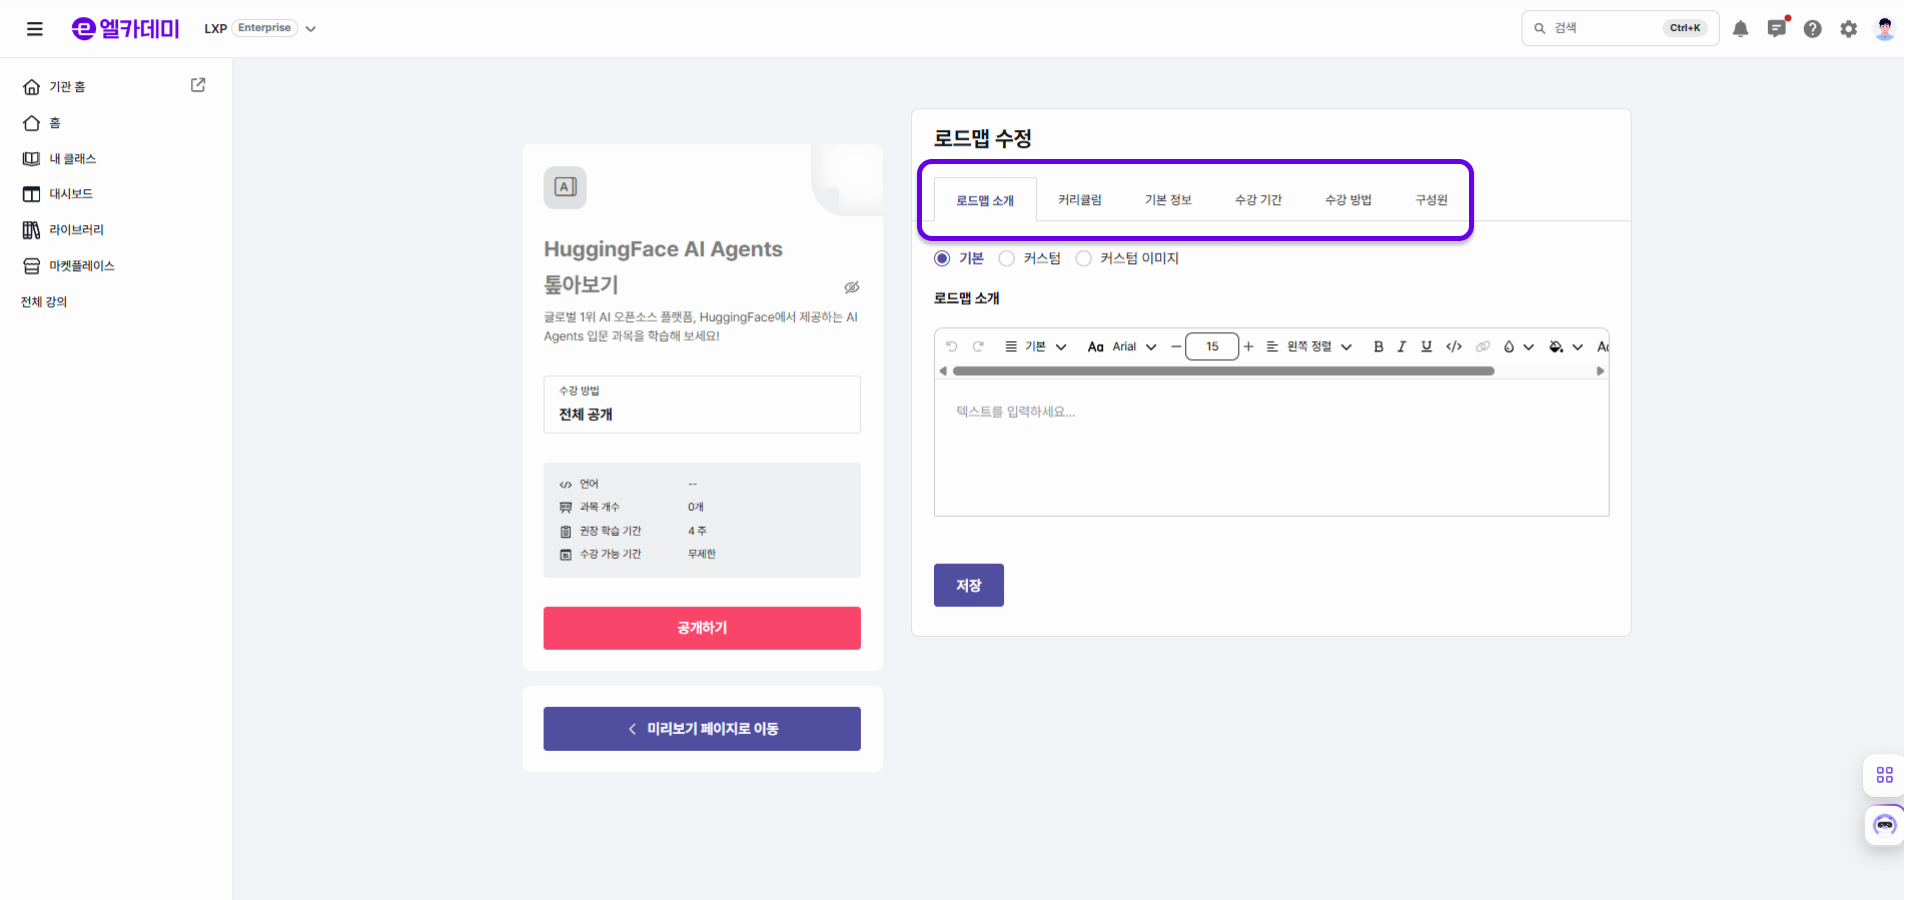
Task: Open the notifications bell
Action: (x=1740, y=29)
